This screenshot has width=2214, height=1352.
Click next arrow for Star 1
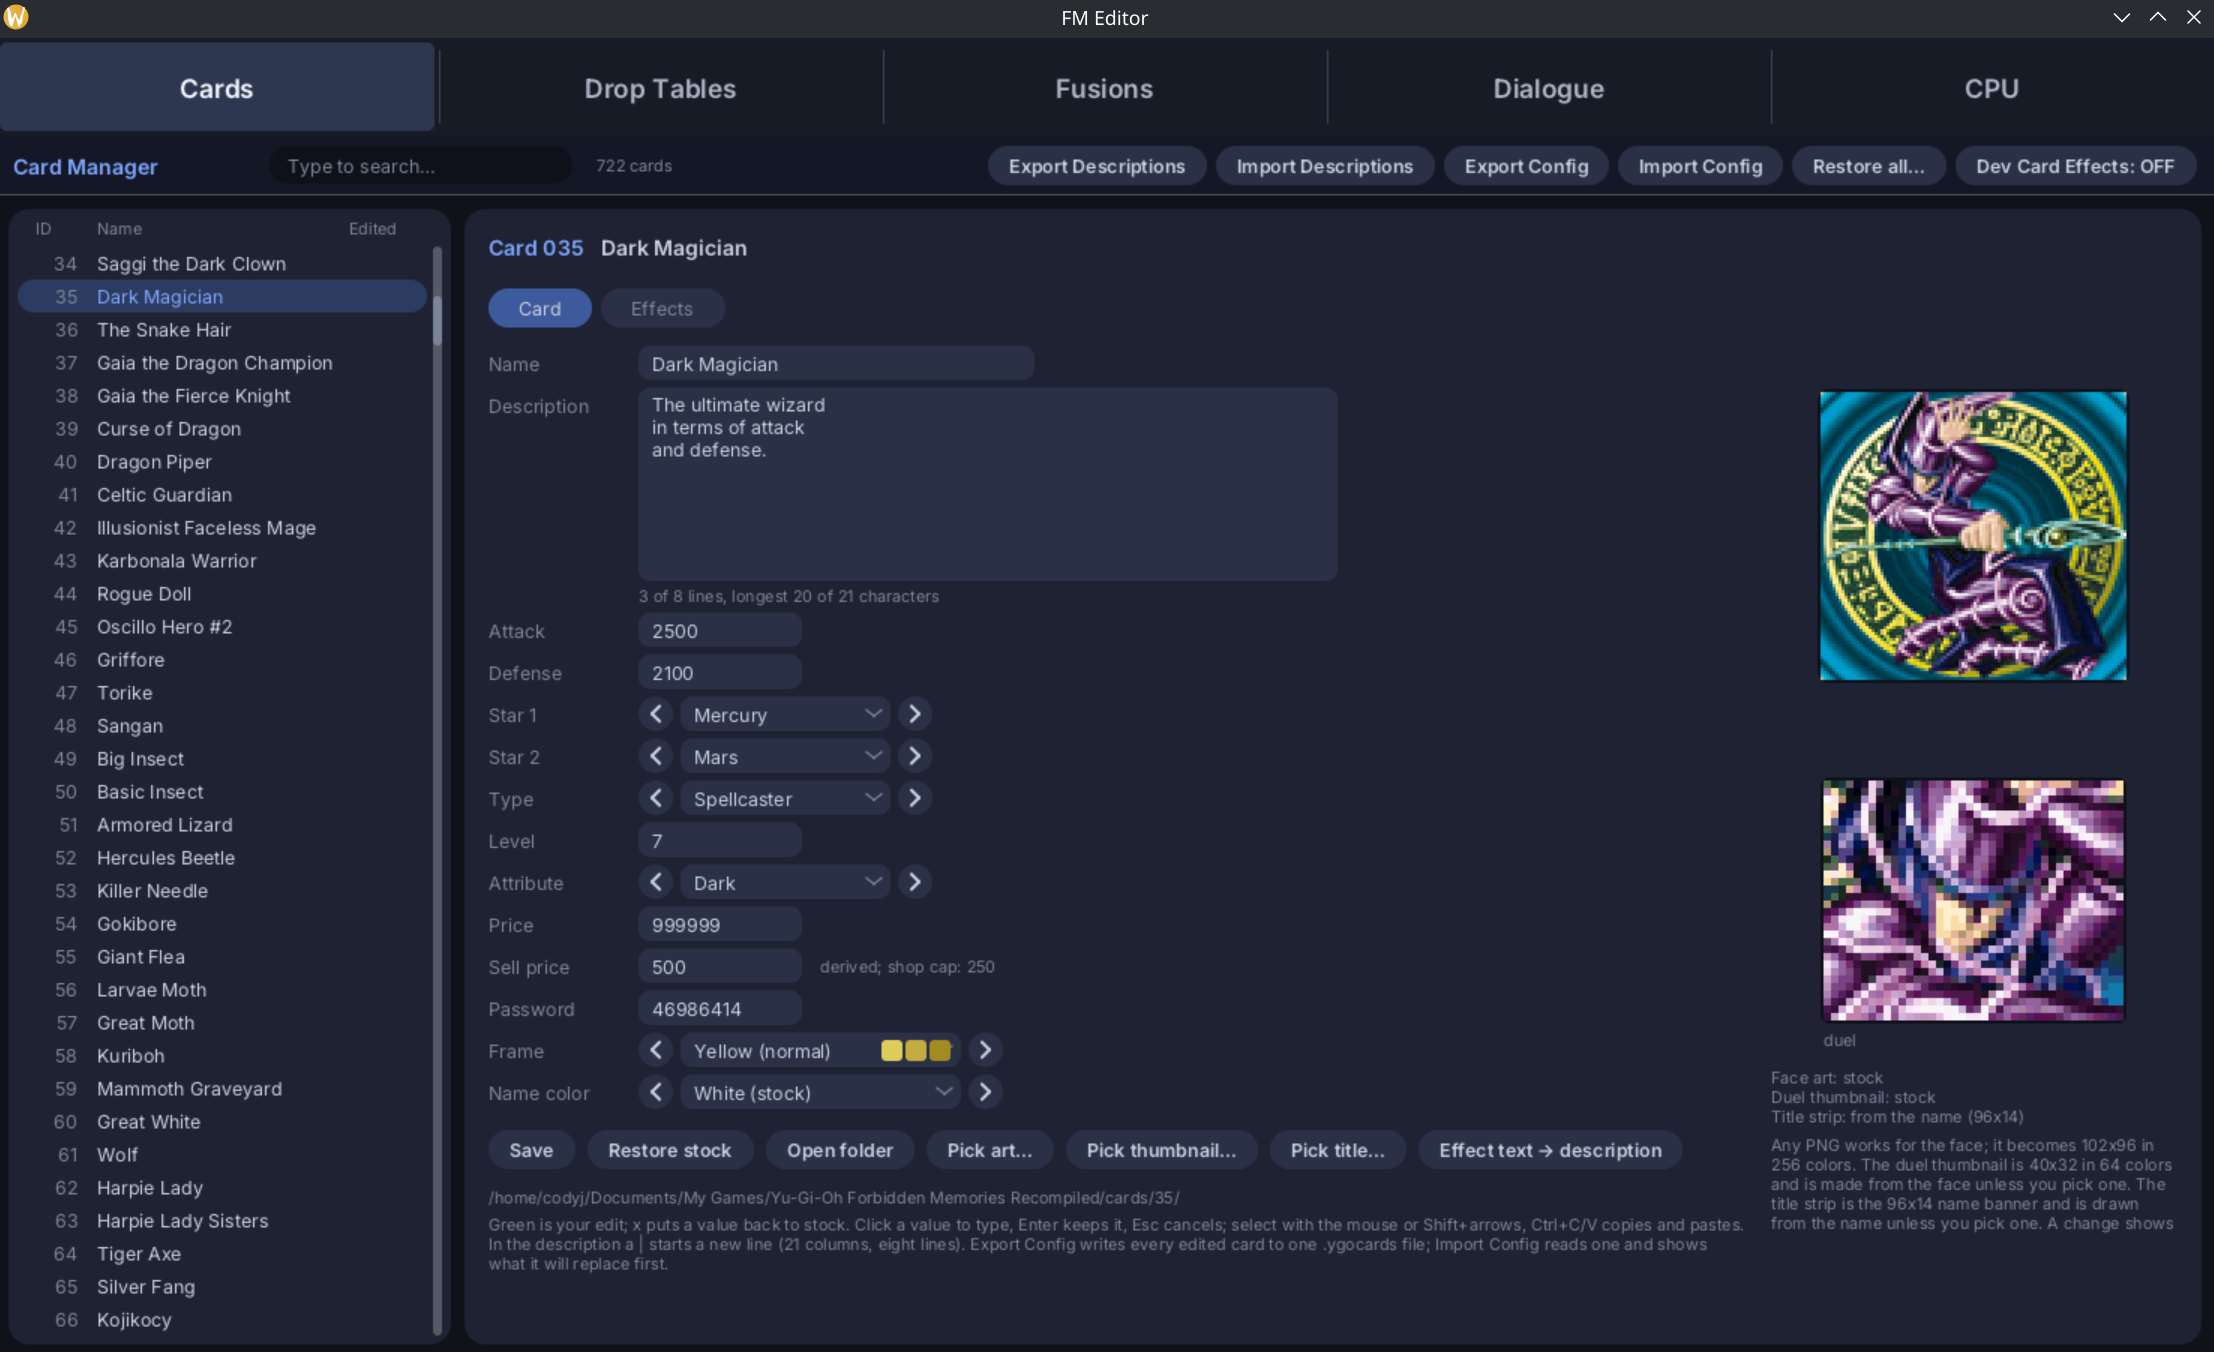pos(914,714)
